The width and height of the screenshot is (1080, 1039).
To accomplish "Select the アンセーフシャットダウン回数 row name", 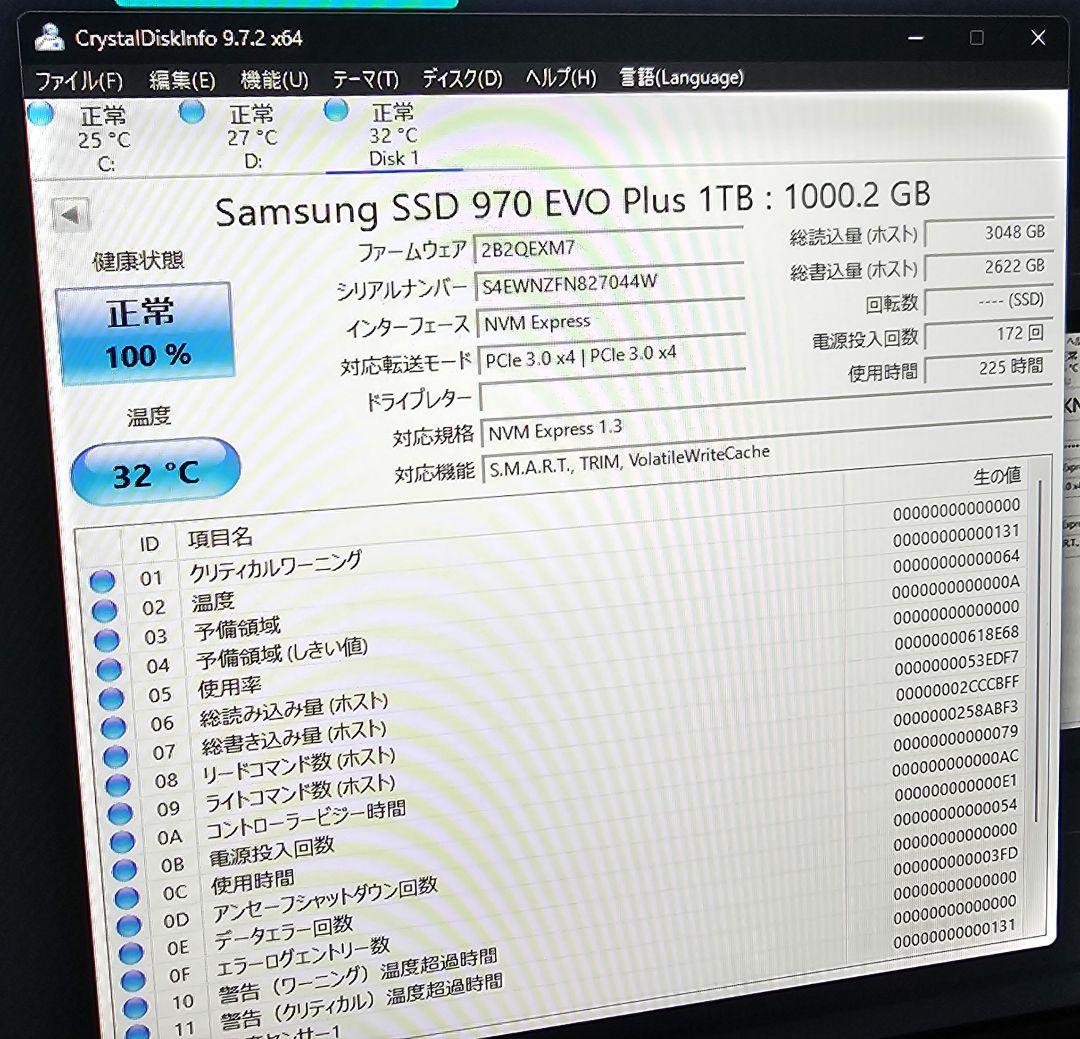I will tap(324, 899).
